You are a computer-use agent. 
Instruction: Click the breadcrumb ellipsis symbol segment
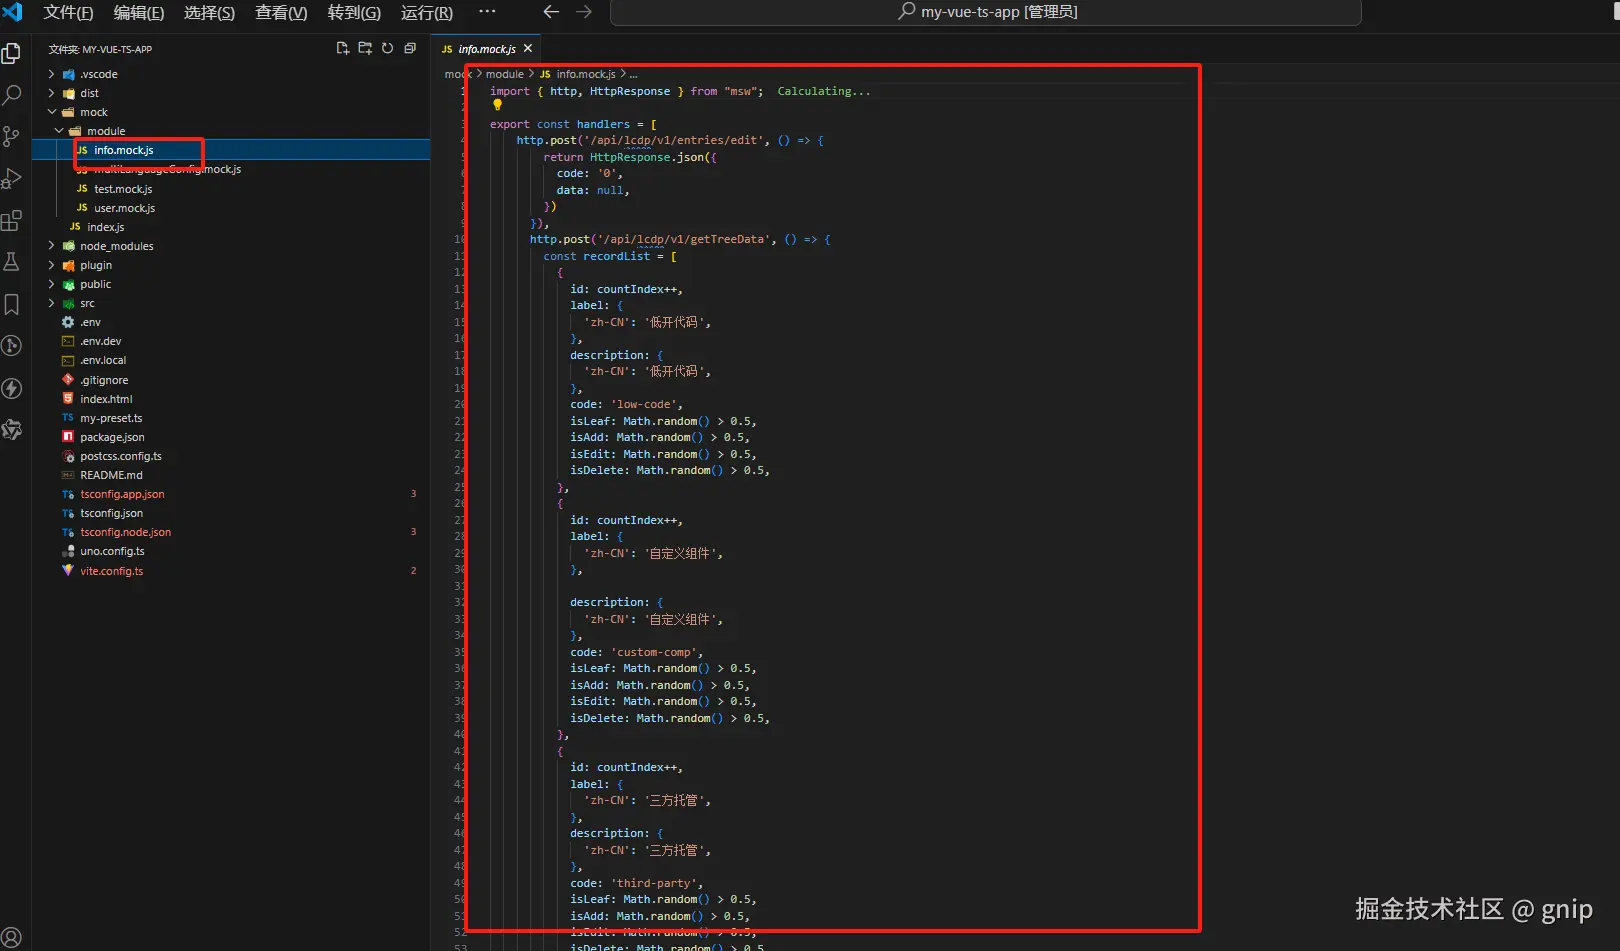click(633, 74)
